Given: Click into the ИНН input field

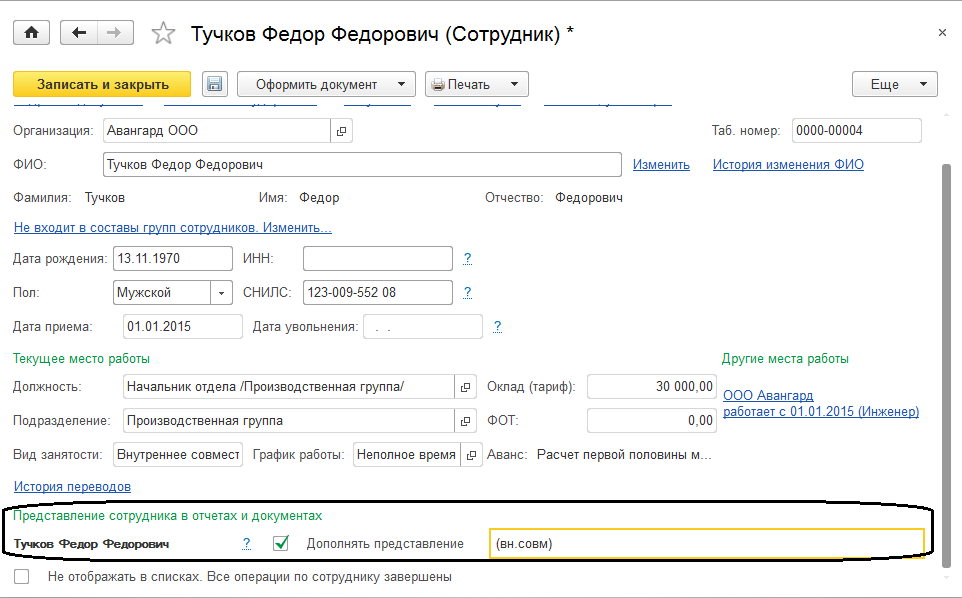Looking at the screenshot, I should [x=377, y=259].
